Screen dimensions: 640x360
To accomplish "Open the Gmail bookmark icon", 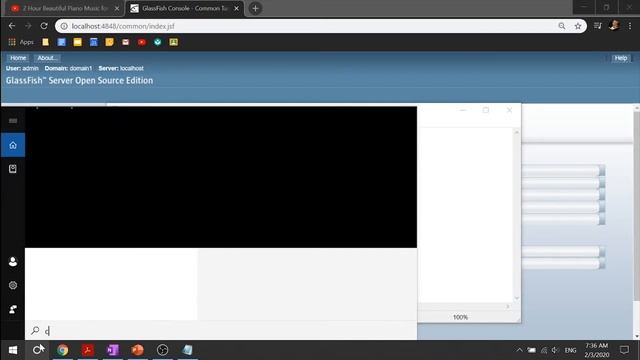I will coord(126,42).
